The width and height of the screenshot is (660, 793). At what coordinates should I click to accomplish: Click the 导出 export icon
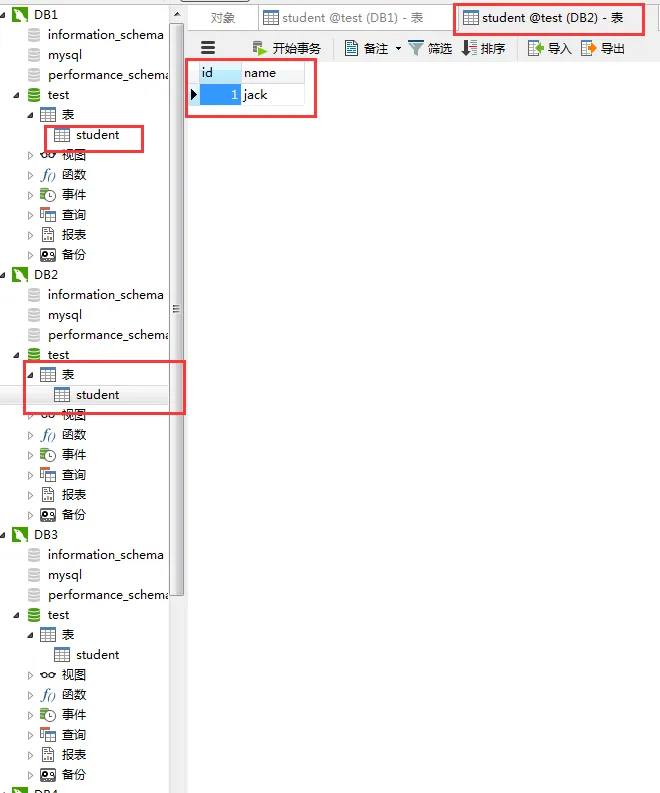tap(589, 48)
